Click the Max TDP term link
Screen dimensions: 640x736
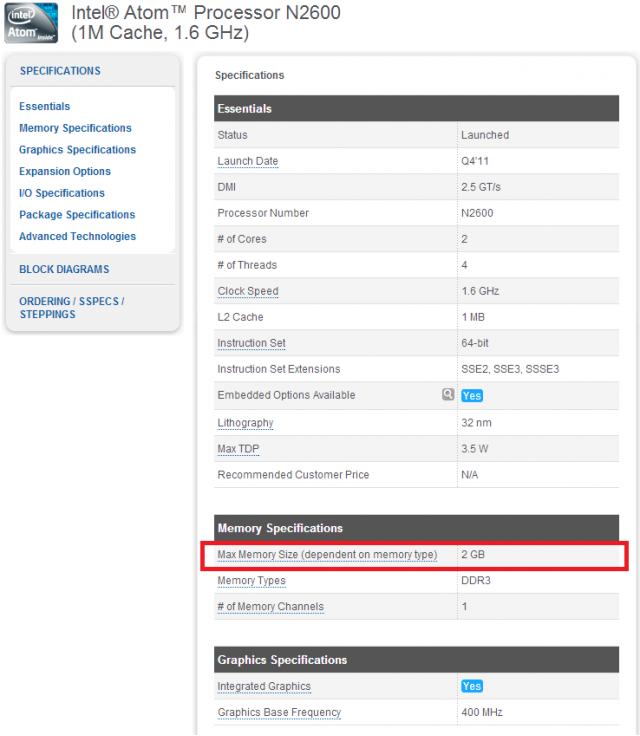(238, 449)
